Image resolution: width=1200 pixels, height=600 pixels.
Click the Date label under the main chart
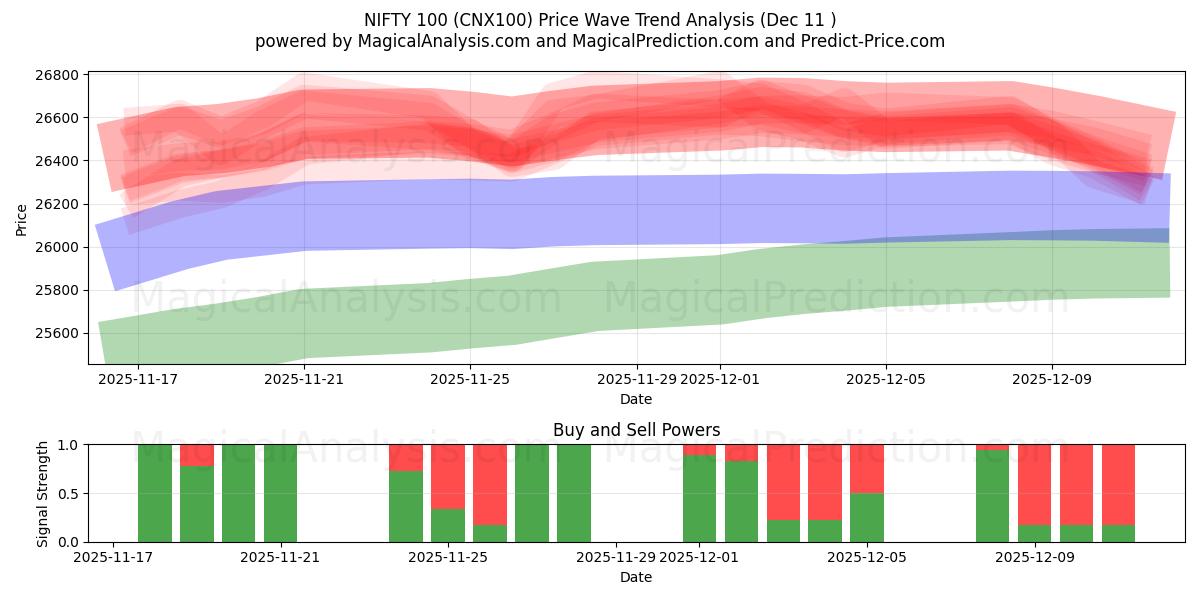634,399
